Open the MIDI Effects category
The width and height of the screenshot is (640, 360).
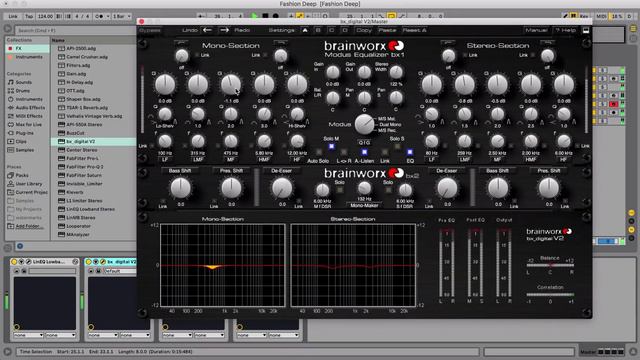click(x=29, y=116)
